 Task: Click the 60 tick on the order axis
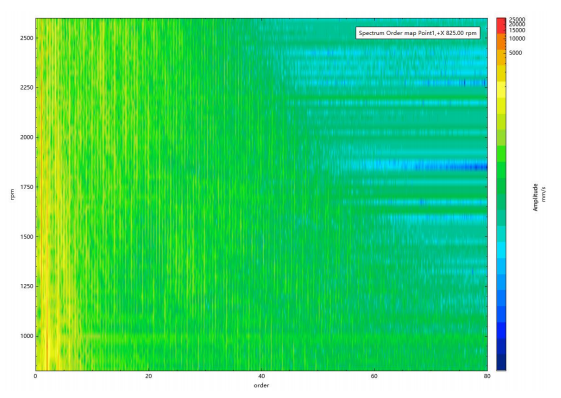pos(374,376)
